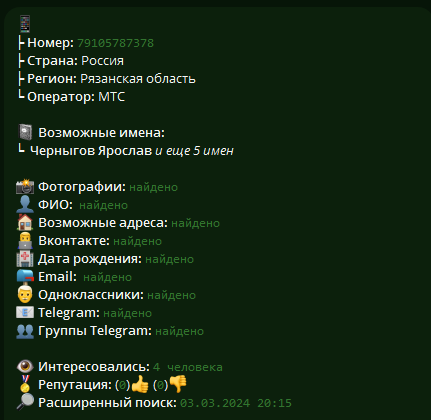Click the phone number 79105787378
The width and height of the screenshot is (431, 420).
click(x=115, y=43)
